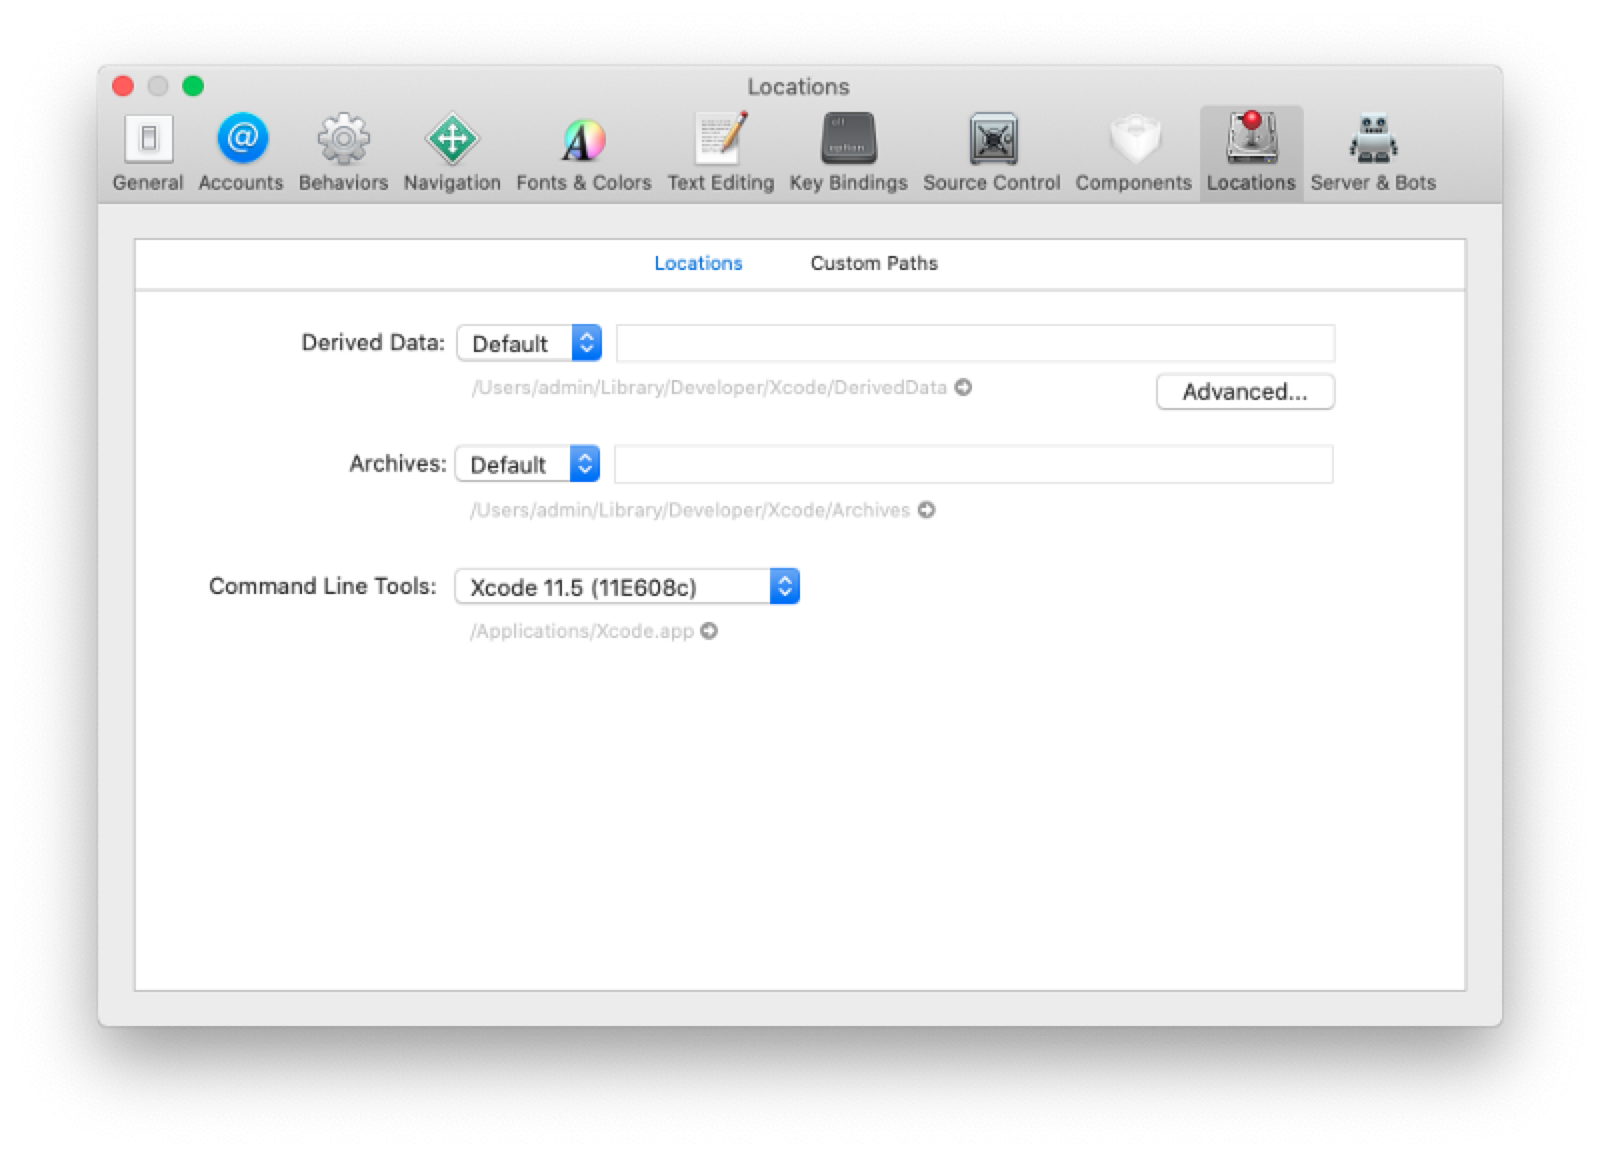Open the Behaviors gear icon pane

343,153
